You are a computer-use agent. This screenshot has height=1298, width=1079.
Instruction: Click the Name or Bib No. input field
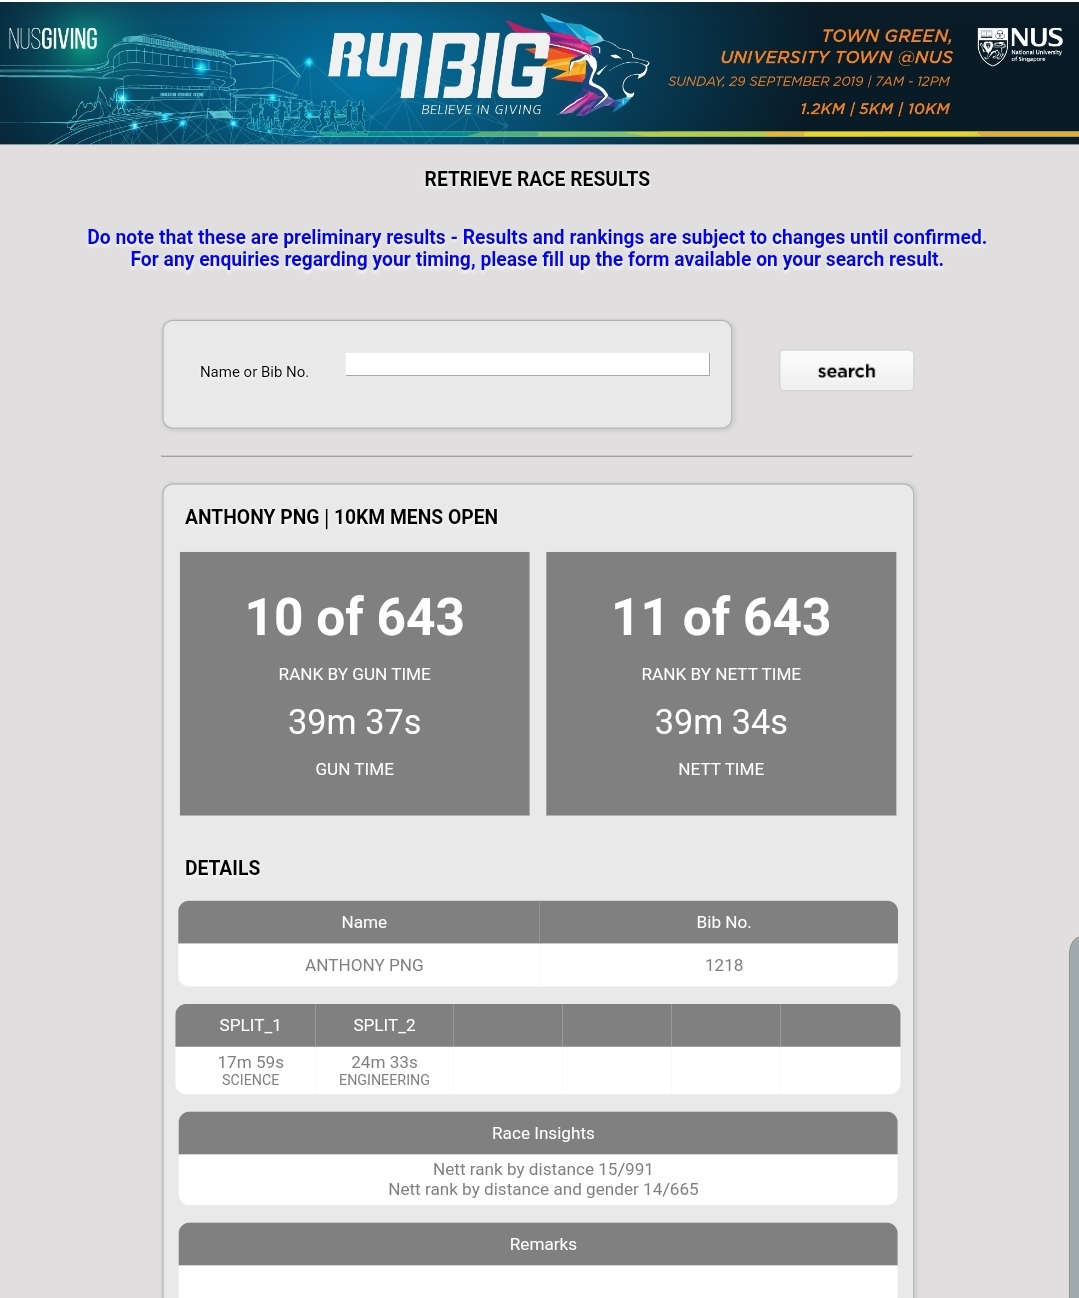[527, 364]
